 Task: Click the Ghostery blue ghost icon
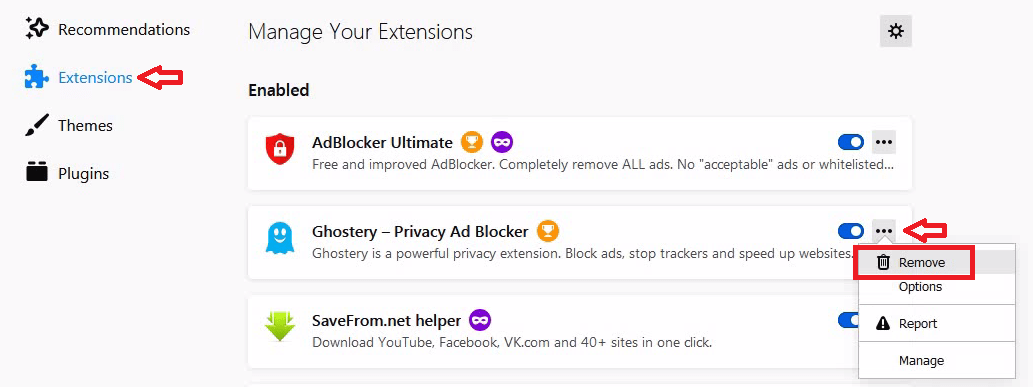pyautogui.click(x=279, y=238)
